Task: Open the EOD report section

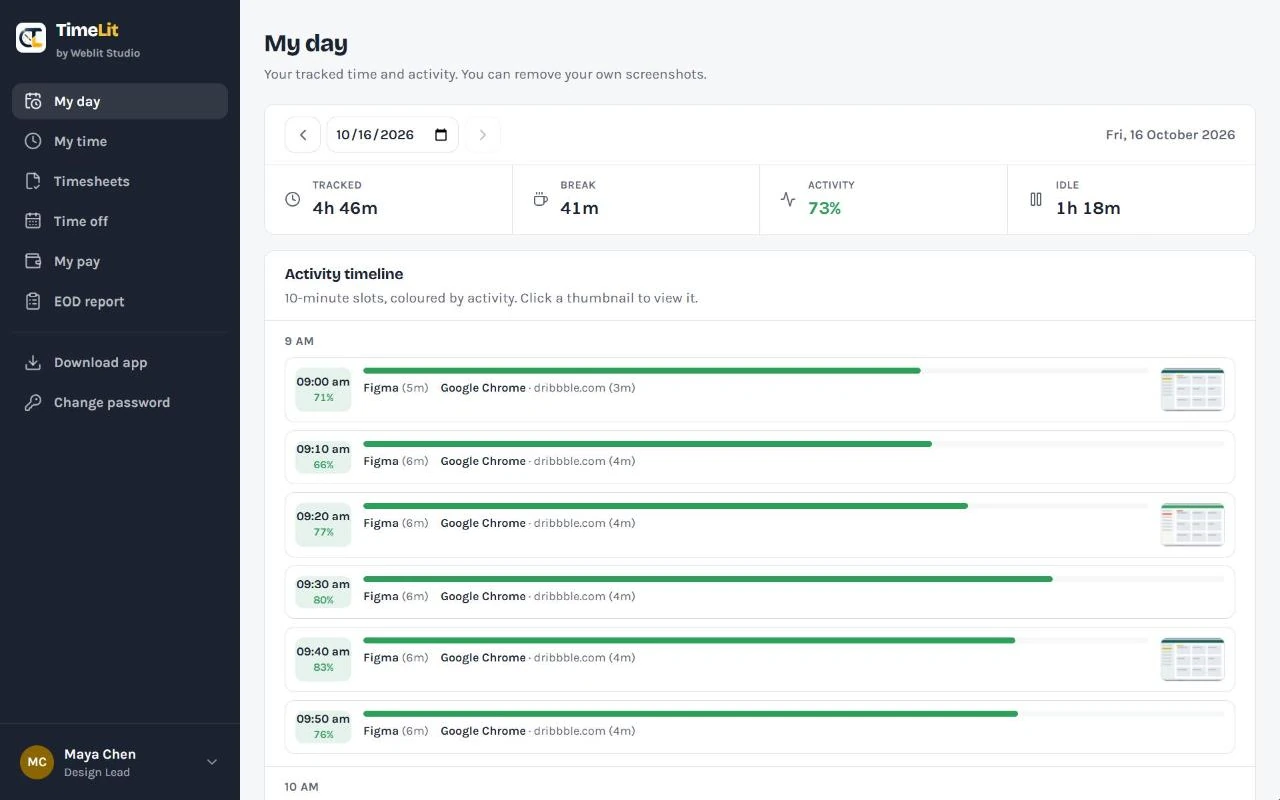Action: tap(120, 301)
